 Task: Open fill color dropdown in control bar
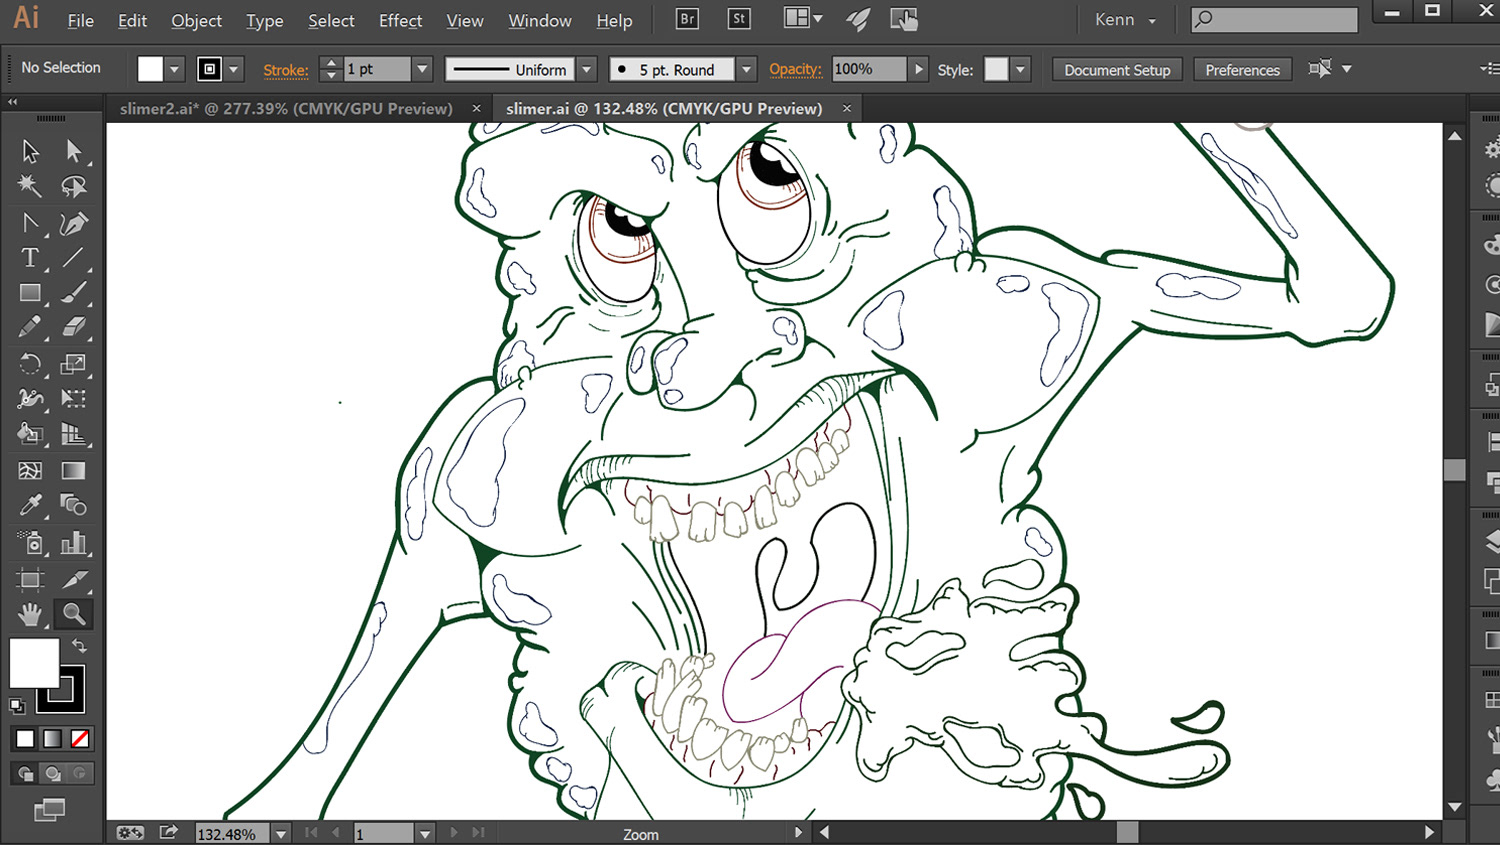pos(175,69)
